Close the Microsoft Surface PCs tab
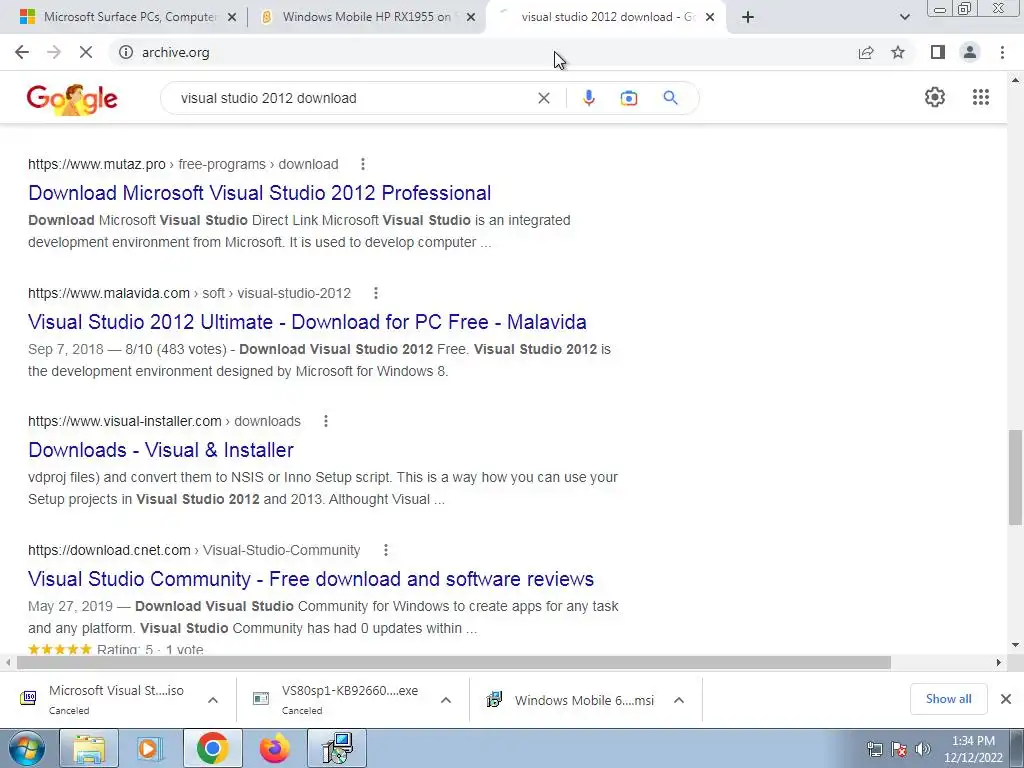The height and width of the screenshot is (768, 1024). tap(231, 17)
